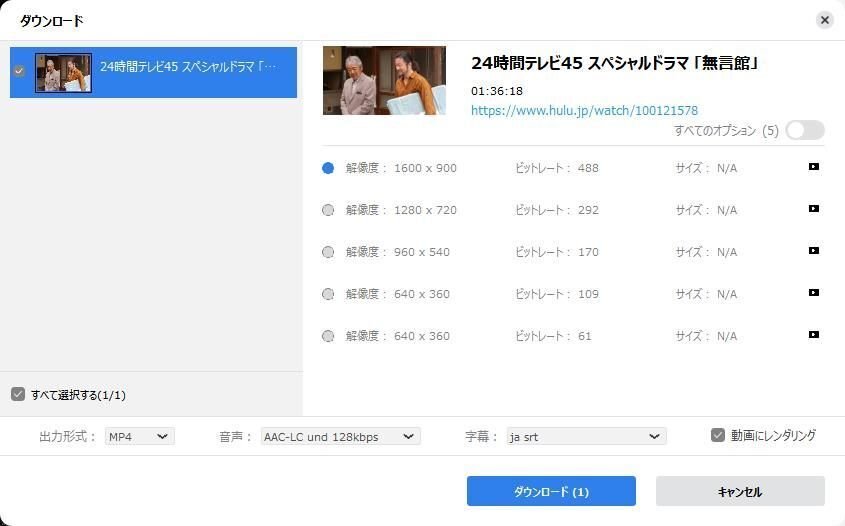
Task: Click the ダウンロード title text at the top
Action: click(52, 21)
